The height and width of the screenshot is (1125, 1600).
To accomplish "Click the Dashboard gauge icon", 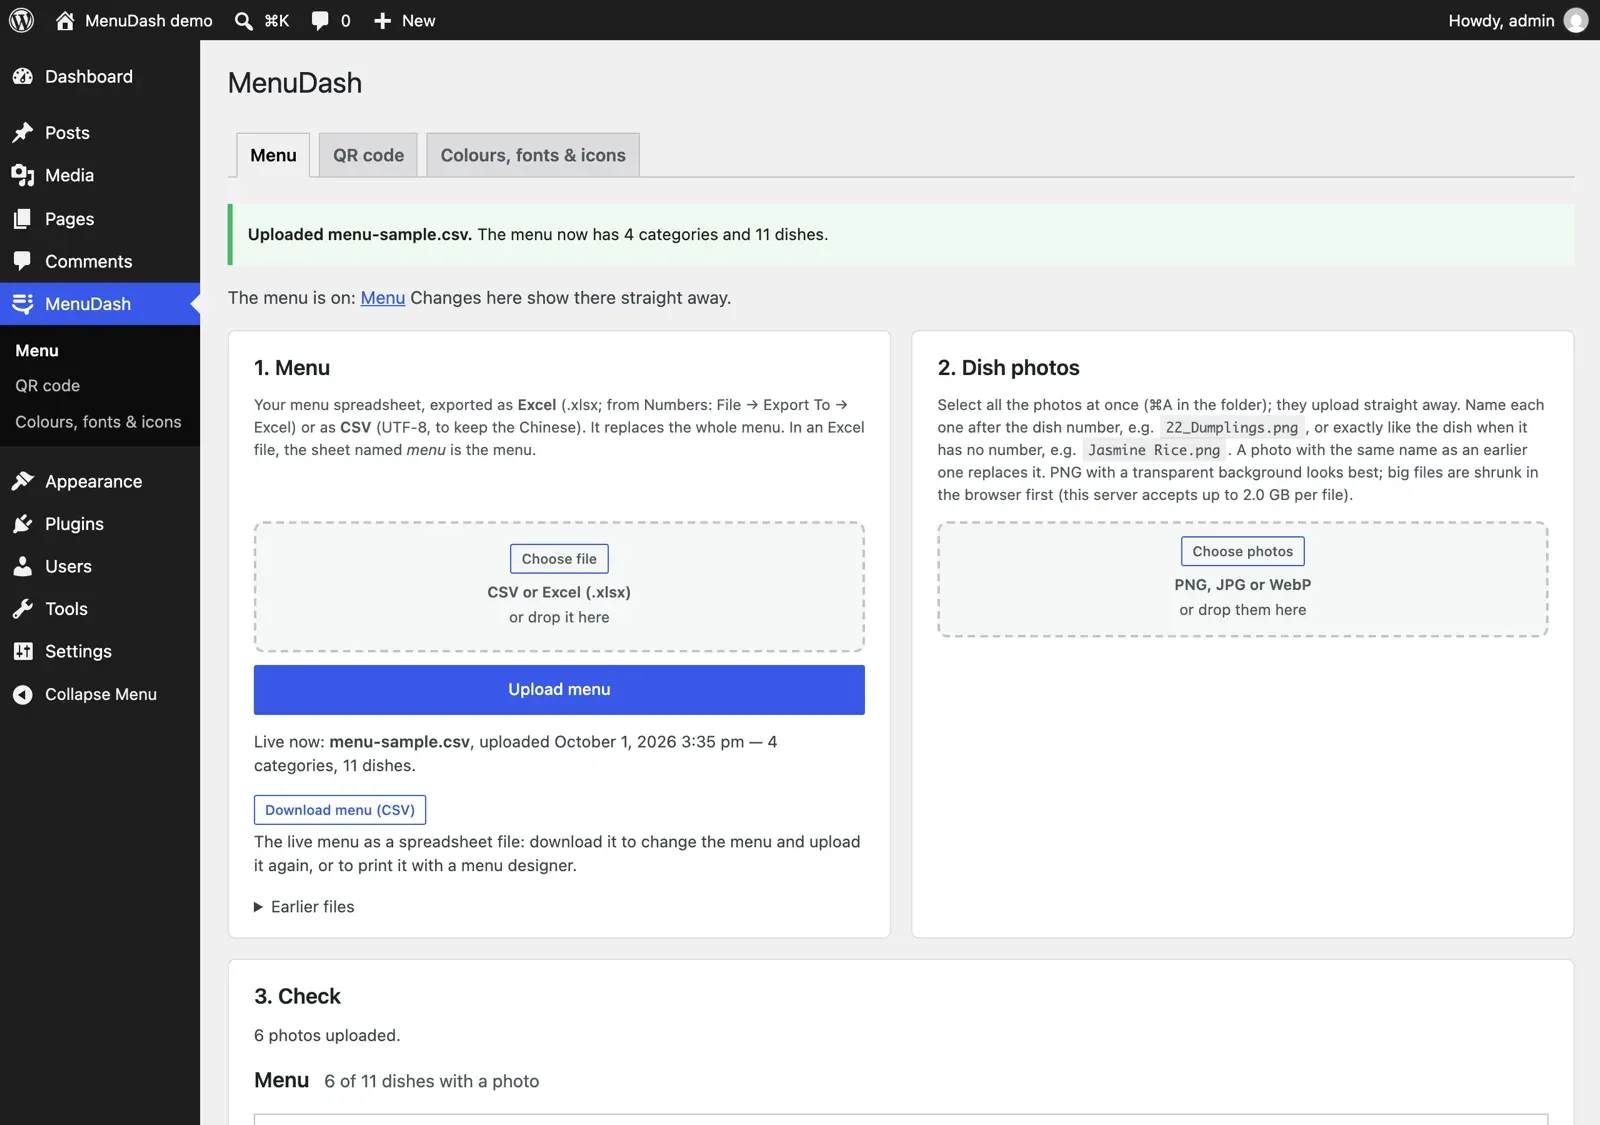I will tap(22, 76).
